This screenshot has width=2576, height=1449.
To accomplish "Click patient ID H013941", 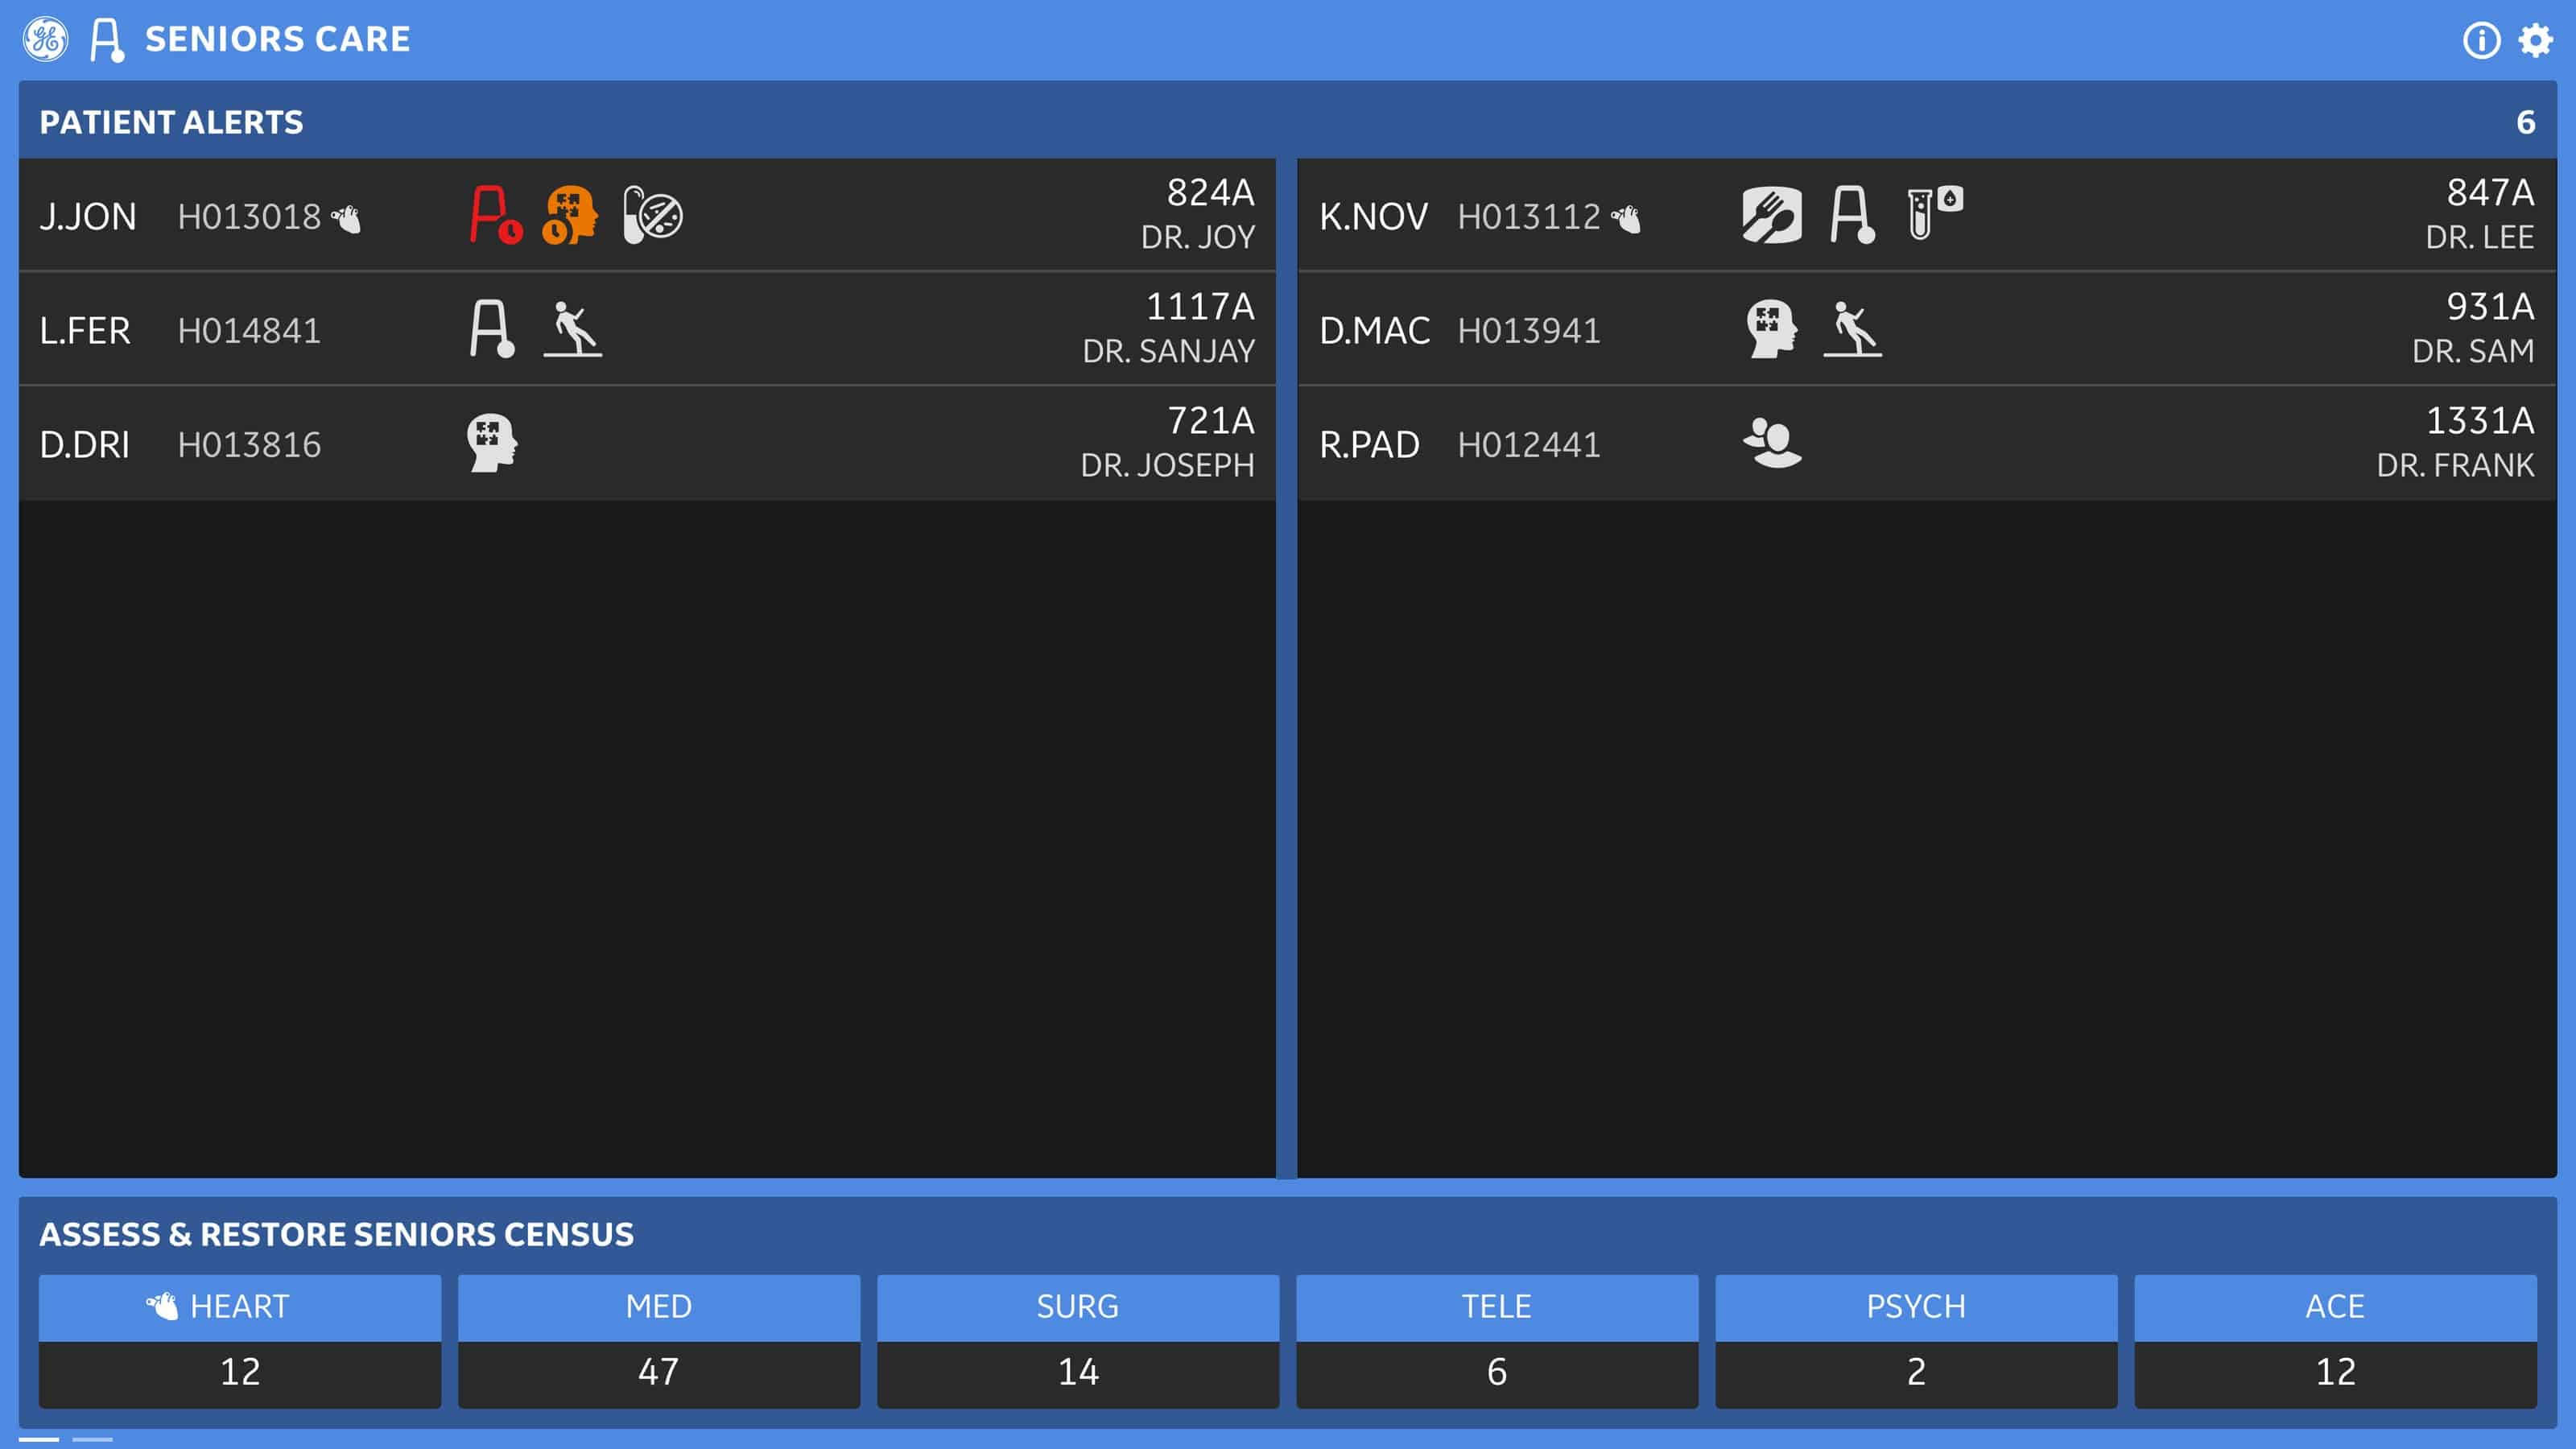I will [1529, 331].
